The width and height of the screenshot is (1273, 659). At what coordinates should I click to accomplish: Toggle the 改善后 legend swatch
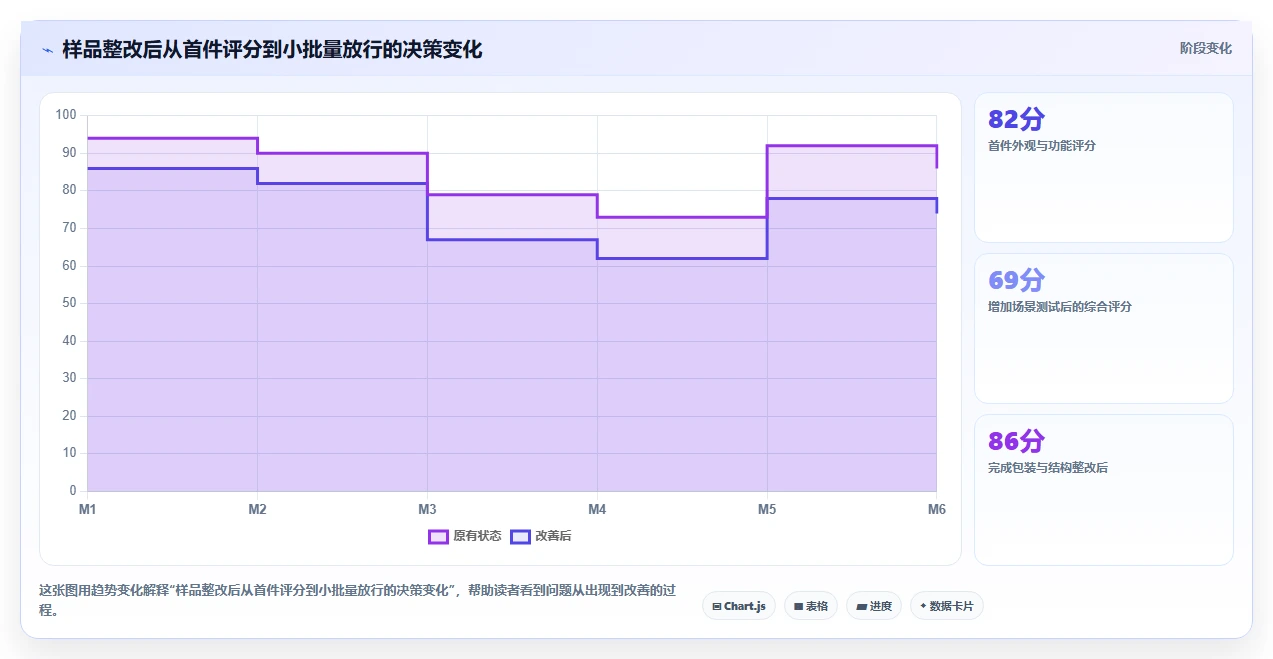click(520, 537)
